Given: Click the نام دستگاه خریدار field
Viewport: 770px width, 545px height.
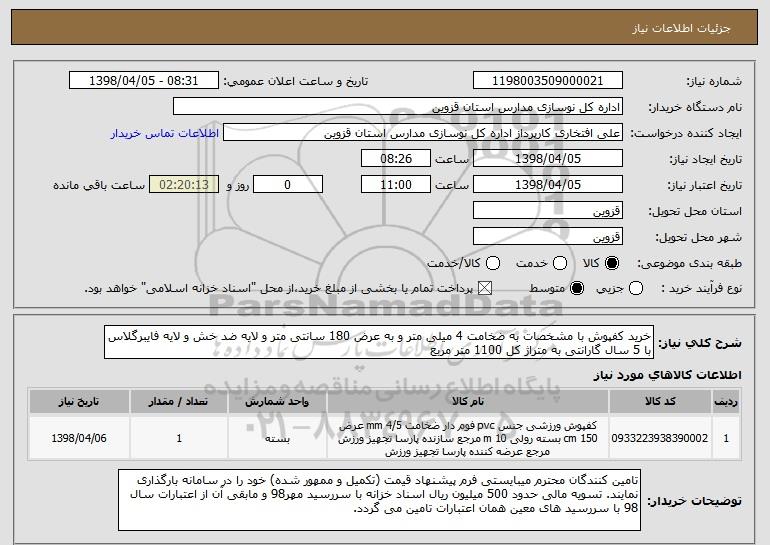Looking at the screenshot, I should (398, 107).
